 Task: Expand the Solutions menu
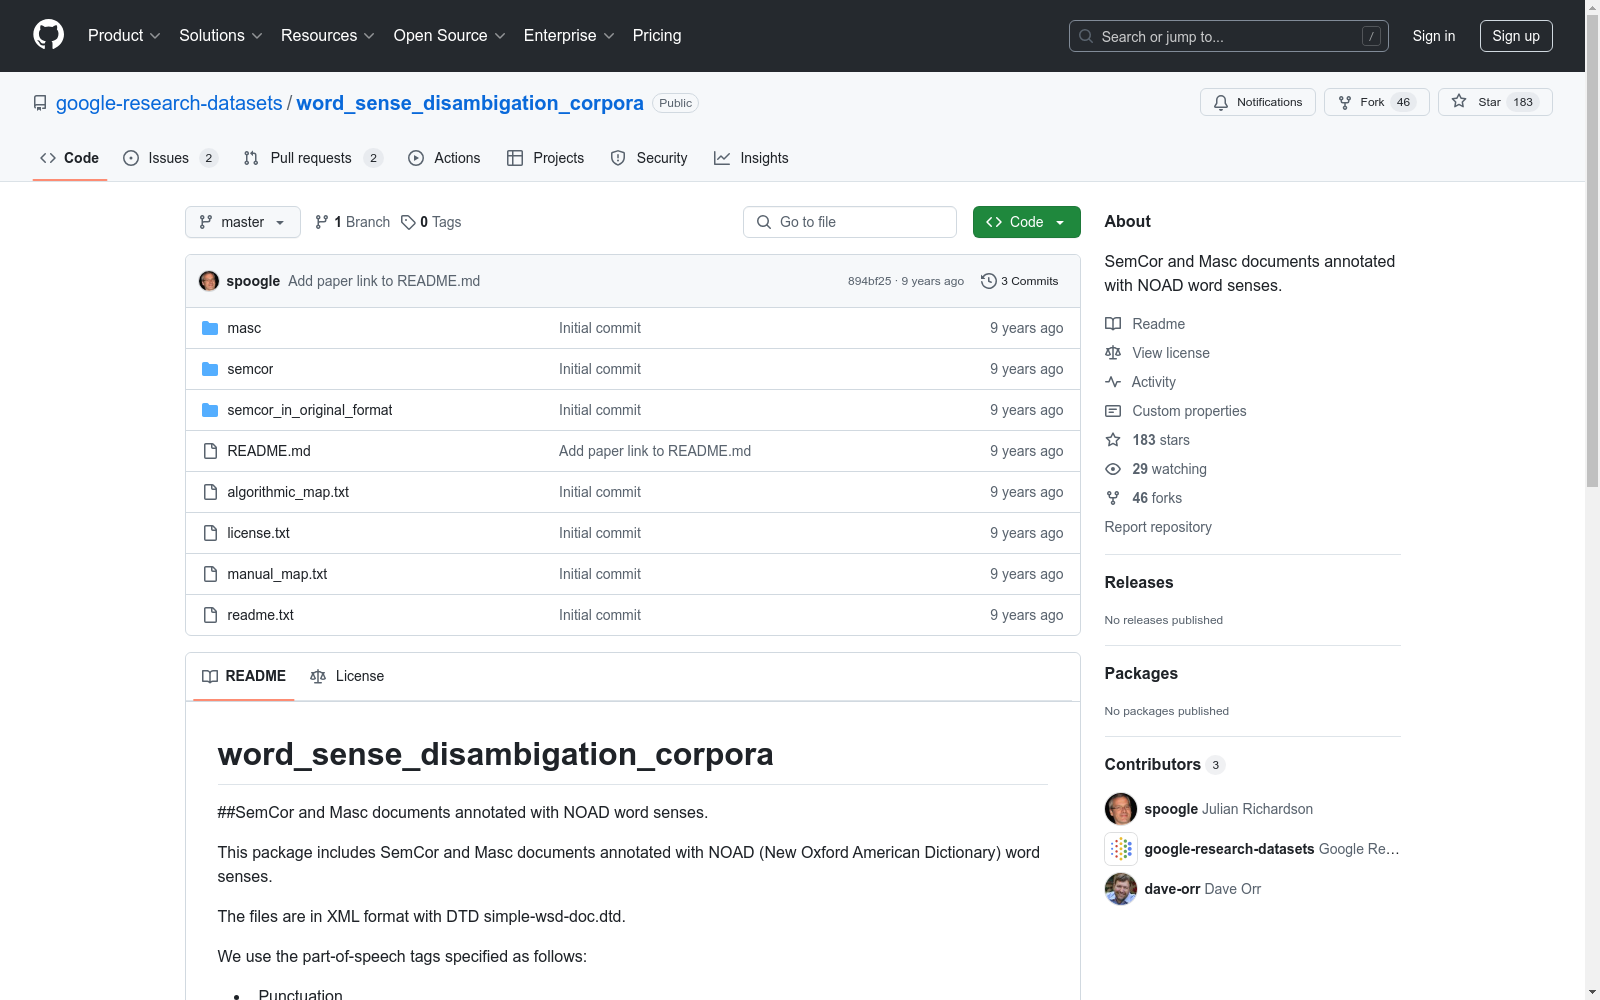tap(221, 36)
